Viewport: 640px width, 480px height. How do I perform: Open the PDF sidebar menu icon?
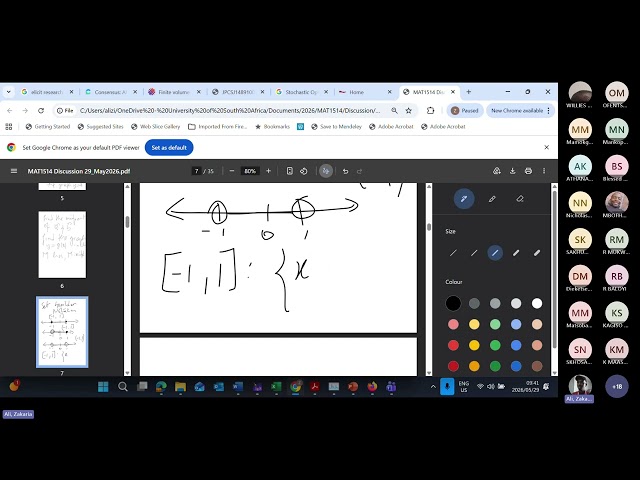click(x=14, y=171)
